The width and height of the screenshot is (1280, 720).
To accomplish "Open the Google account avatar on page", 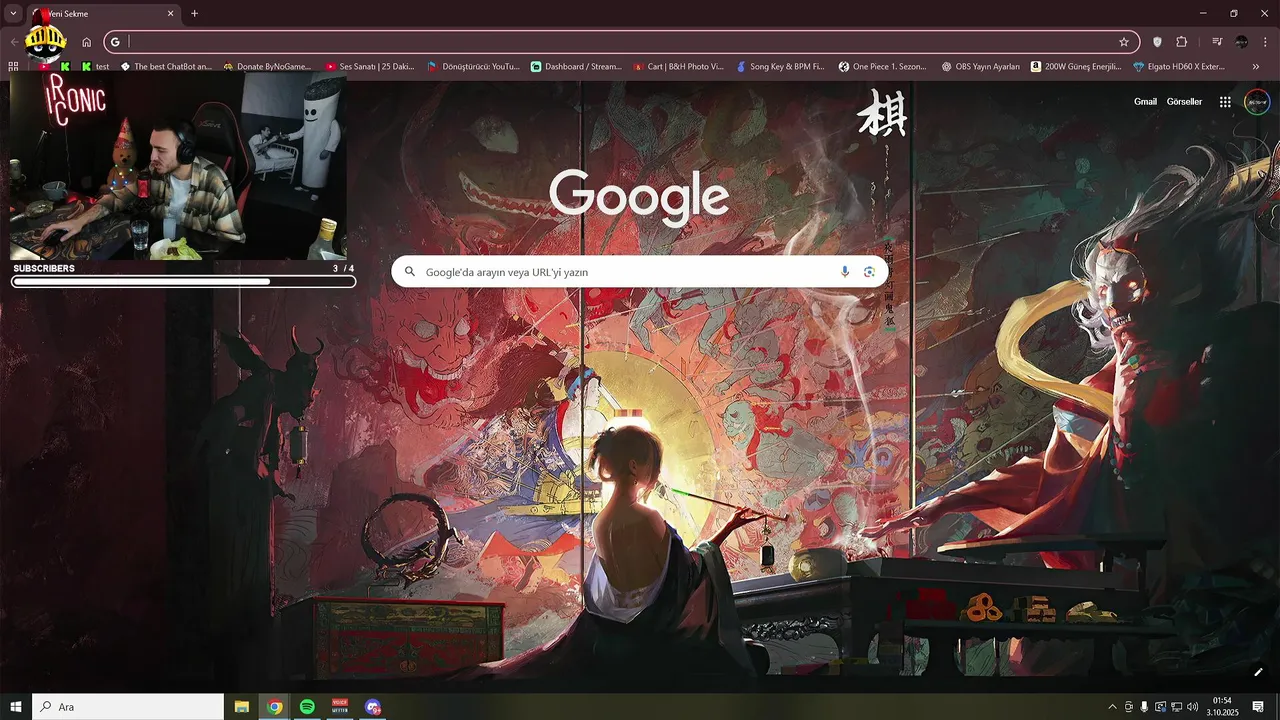I will pyautogui.click(x=1257, y=102).
